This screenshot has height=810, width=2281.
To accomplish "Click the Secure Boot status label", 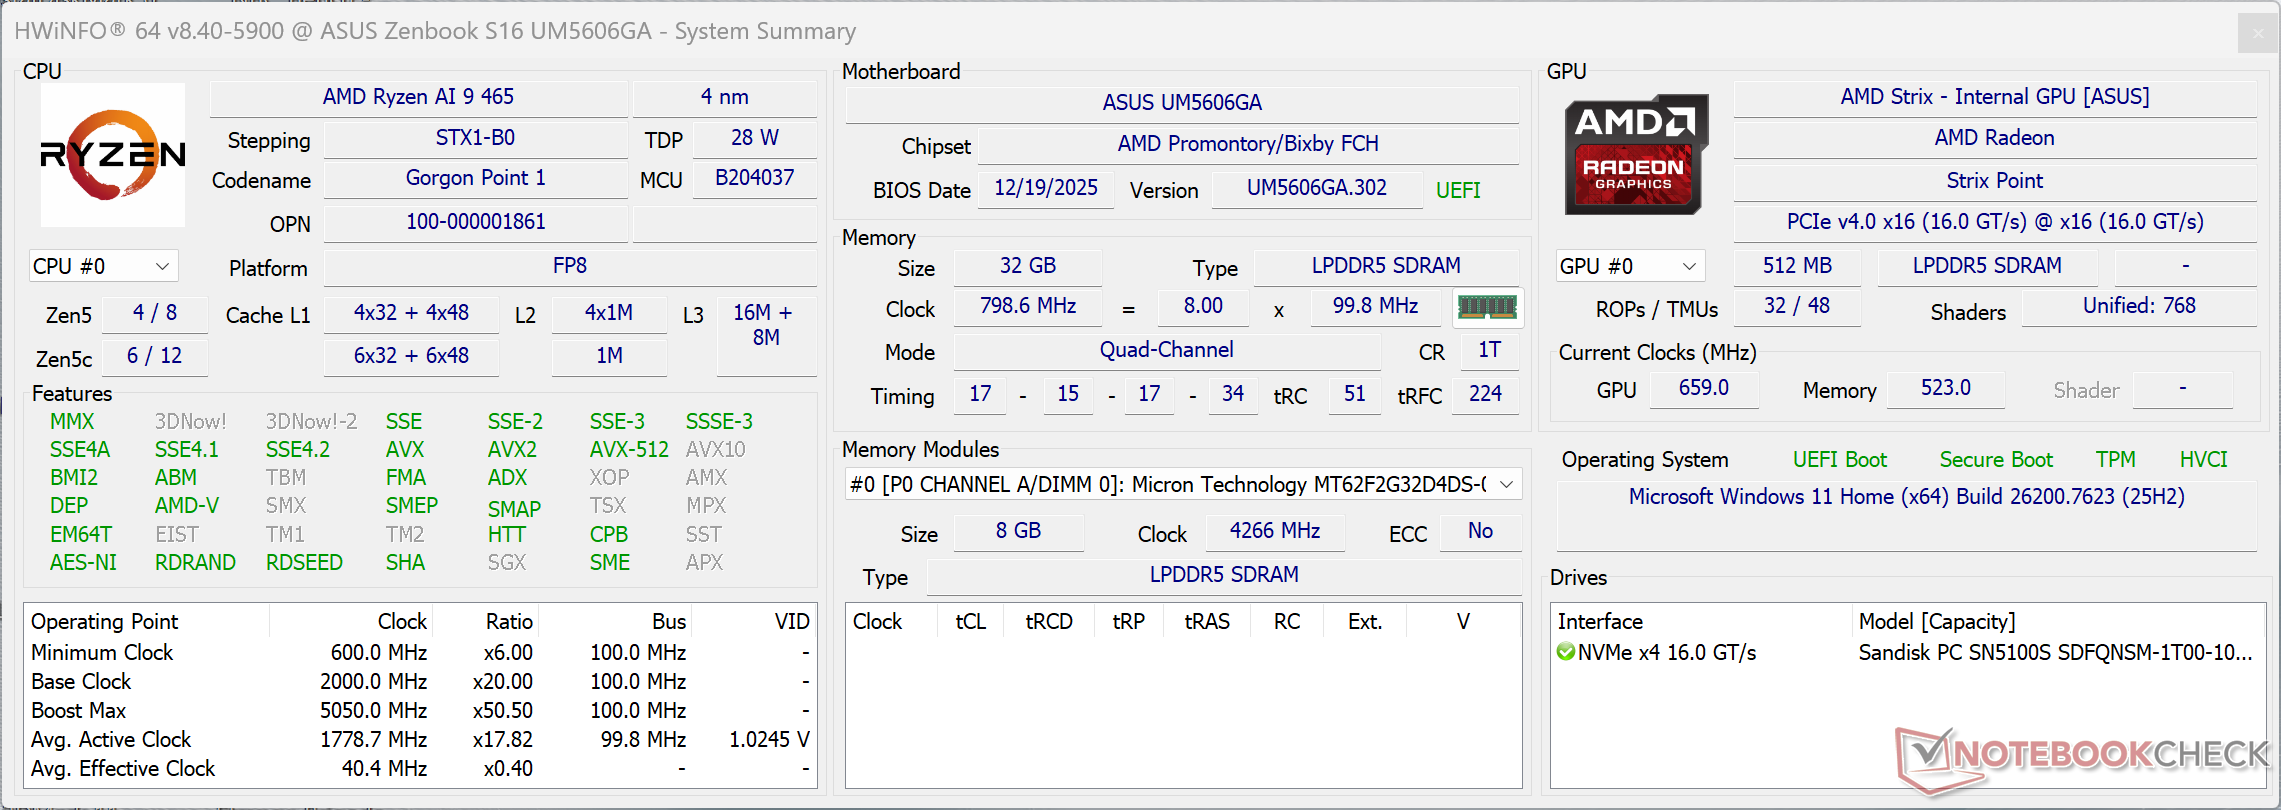I will pos(1995,460).
